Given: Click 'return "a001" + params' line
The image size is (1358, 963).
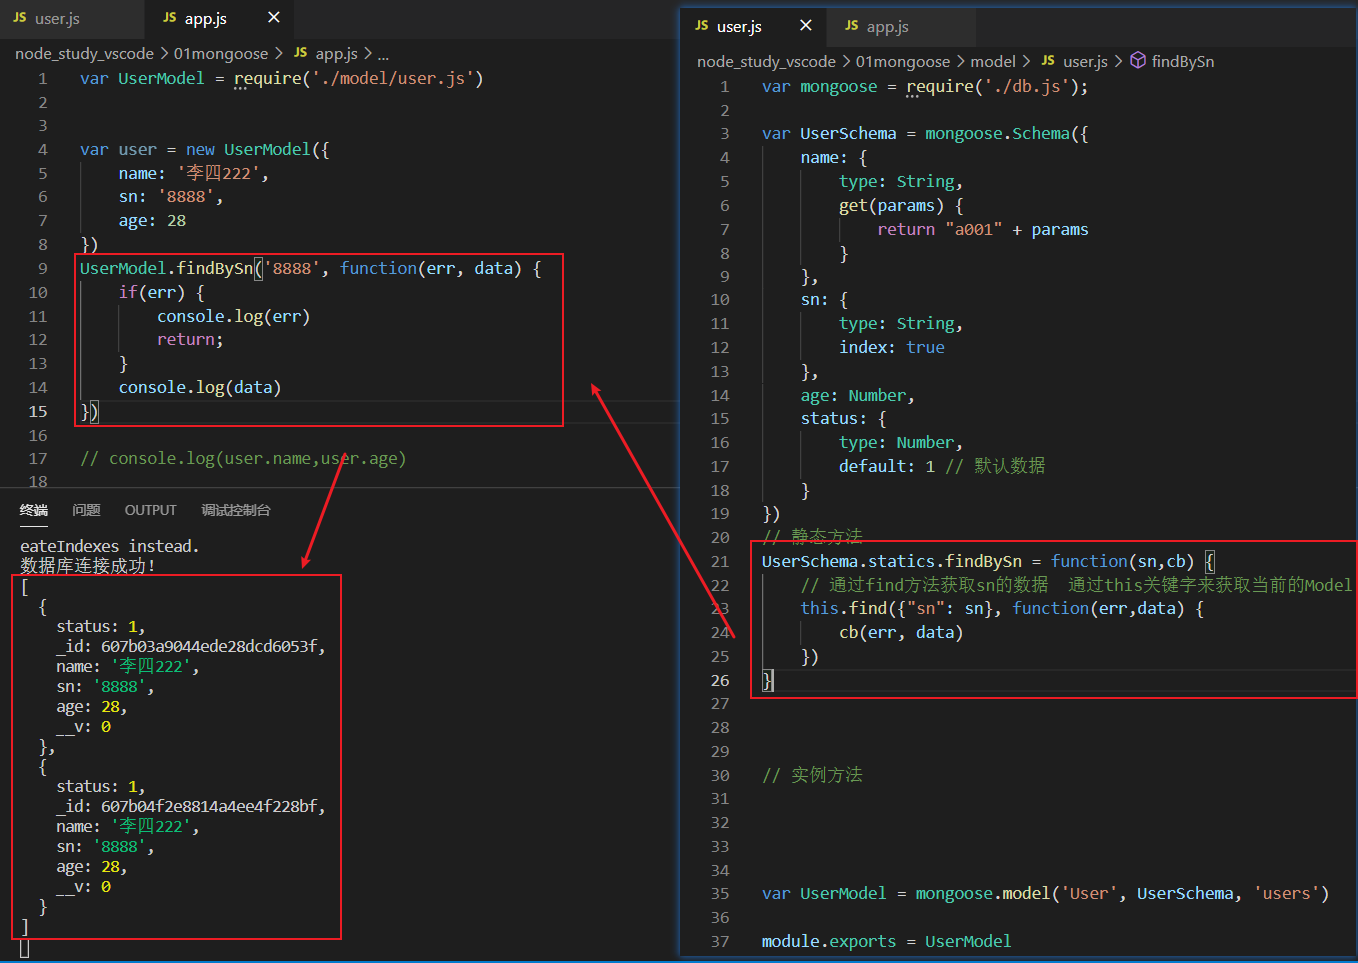Looking at the screenshot, I should pyautogui.click(x=983, y=229).
